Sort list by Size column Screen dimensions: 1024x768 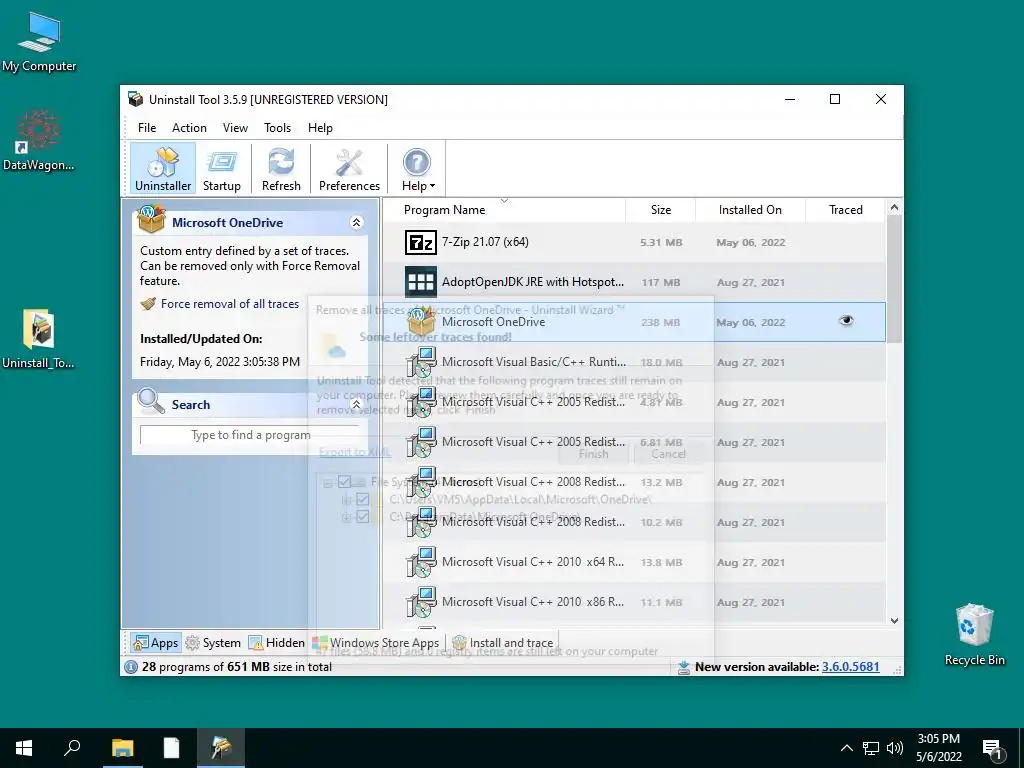[x=661, y=210]
